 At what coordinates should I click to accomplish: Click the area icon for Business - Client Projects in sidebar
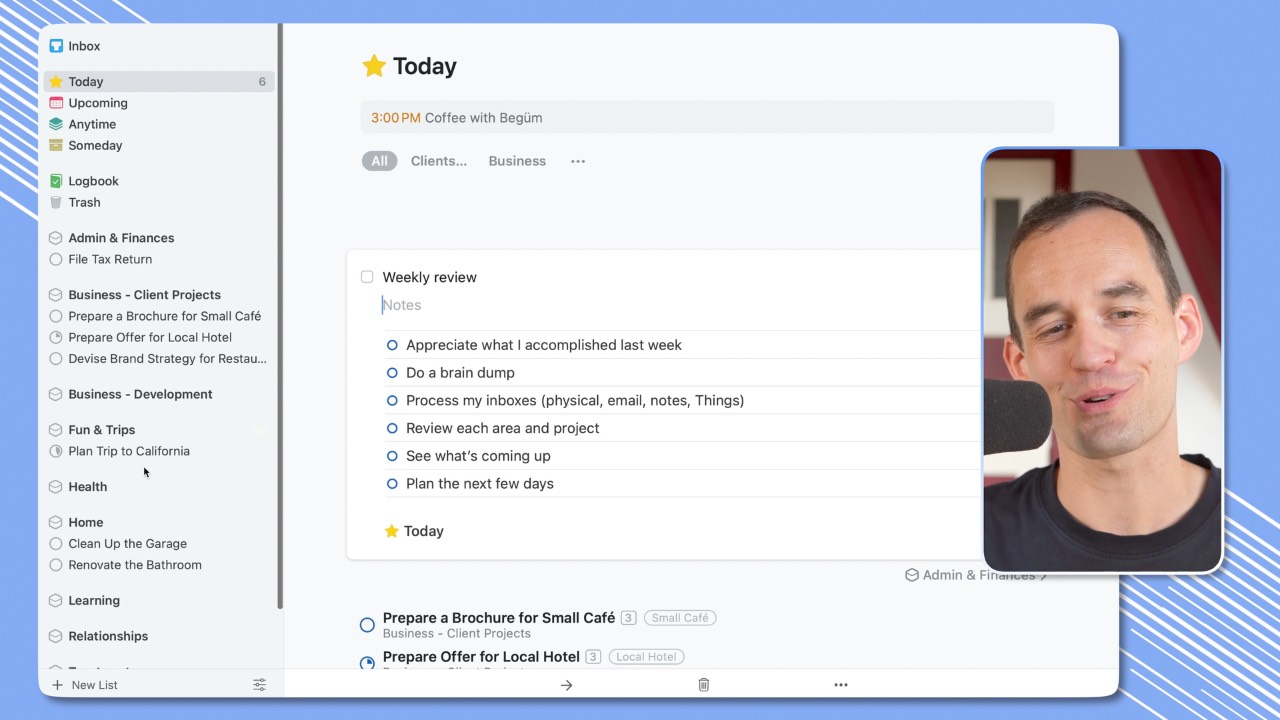click(56, 295)
